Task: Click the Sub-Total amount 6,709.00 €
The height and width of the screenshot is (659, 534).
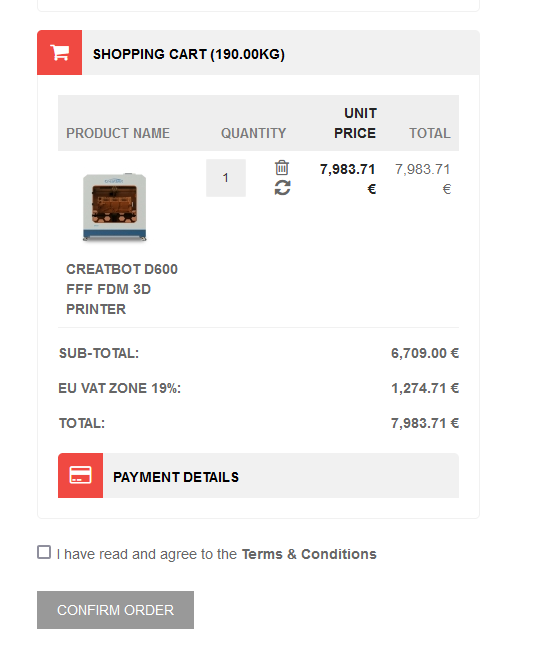Action: point(425,353)
